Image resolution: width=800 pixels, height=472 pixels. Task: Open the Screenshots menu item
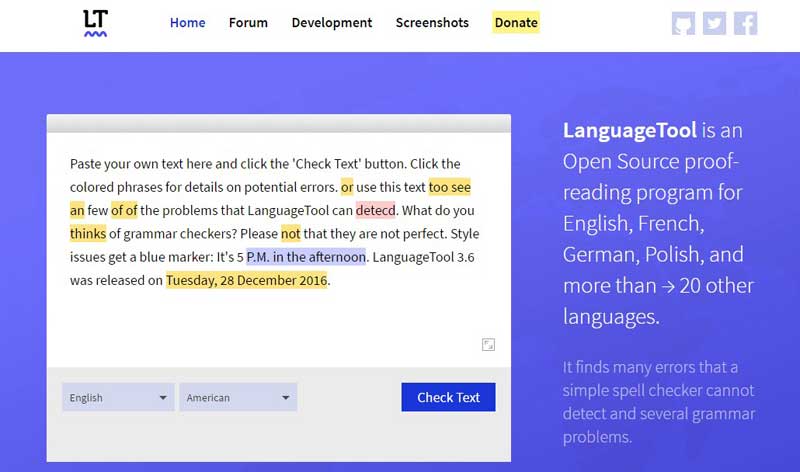click(x=432, y=23)
